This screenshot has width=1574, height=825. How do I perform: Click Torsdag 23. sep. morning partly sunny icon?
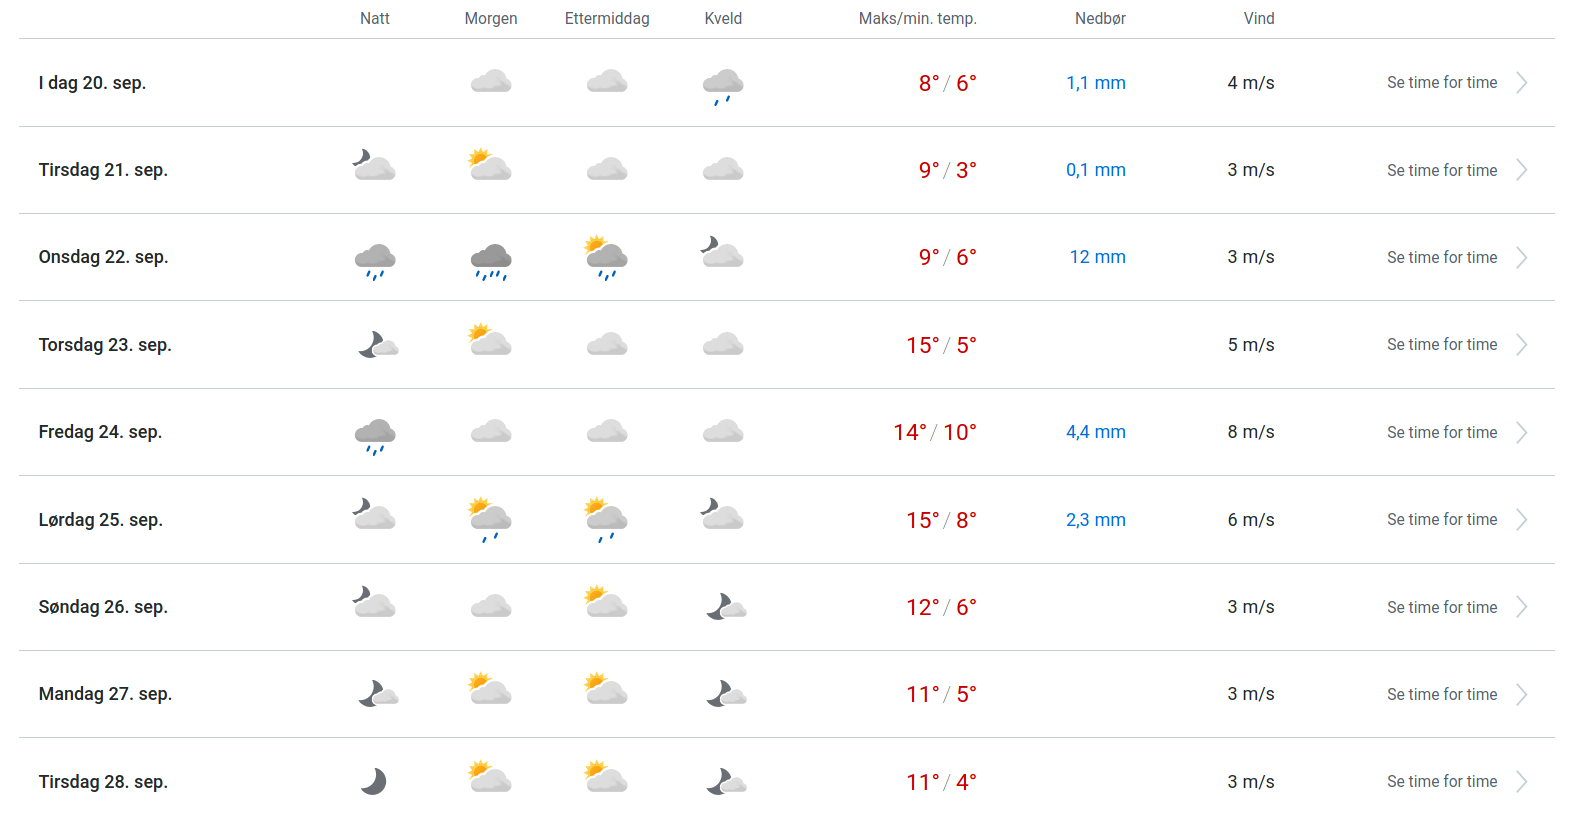[490, 341]
